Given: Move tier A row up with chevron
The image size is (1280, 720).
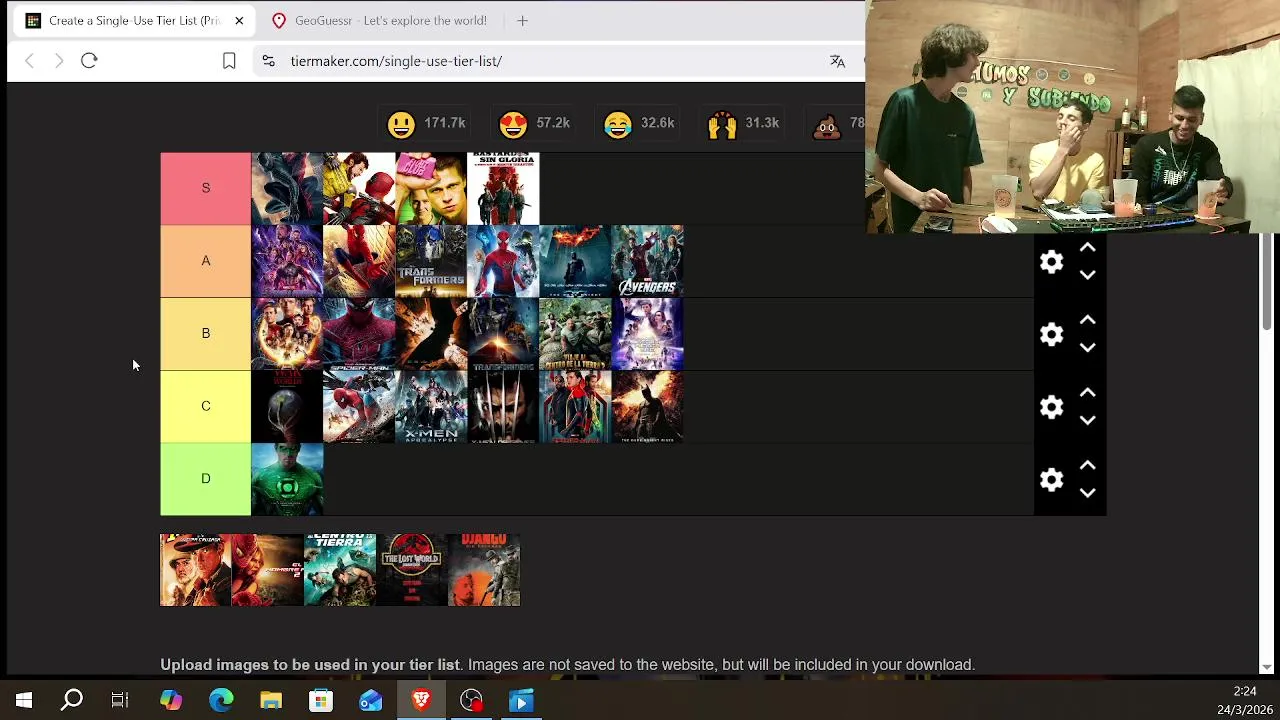Looking at the screenshot, I should [1088, 248].
